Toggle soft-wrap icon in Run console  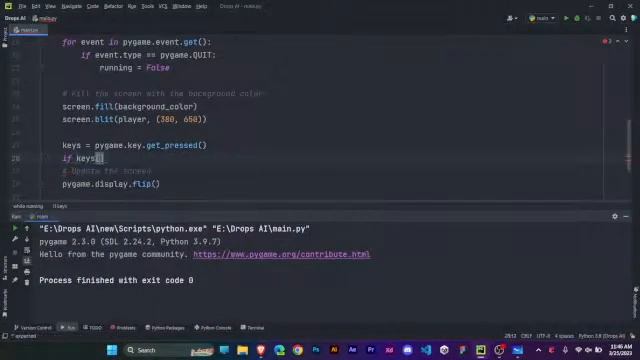pyautogui.click(x=27, y=250)
